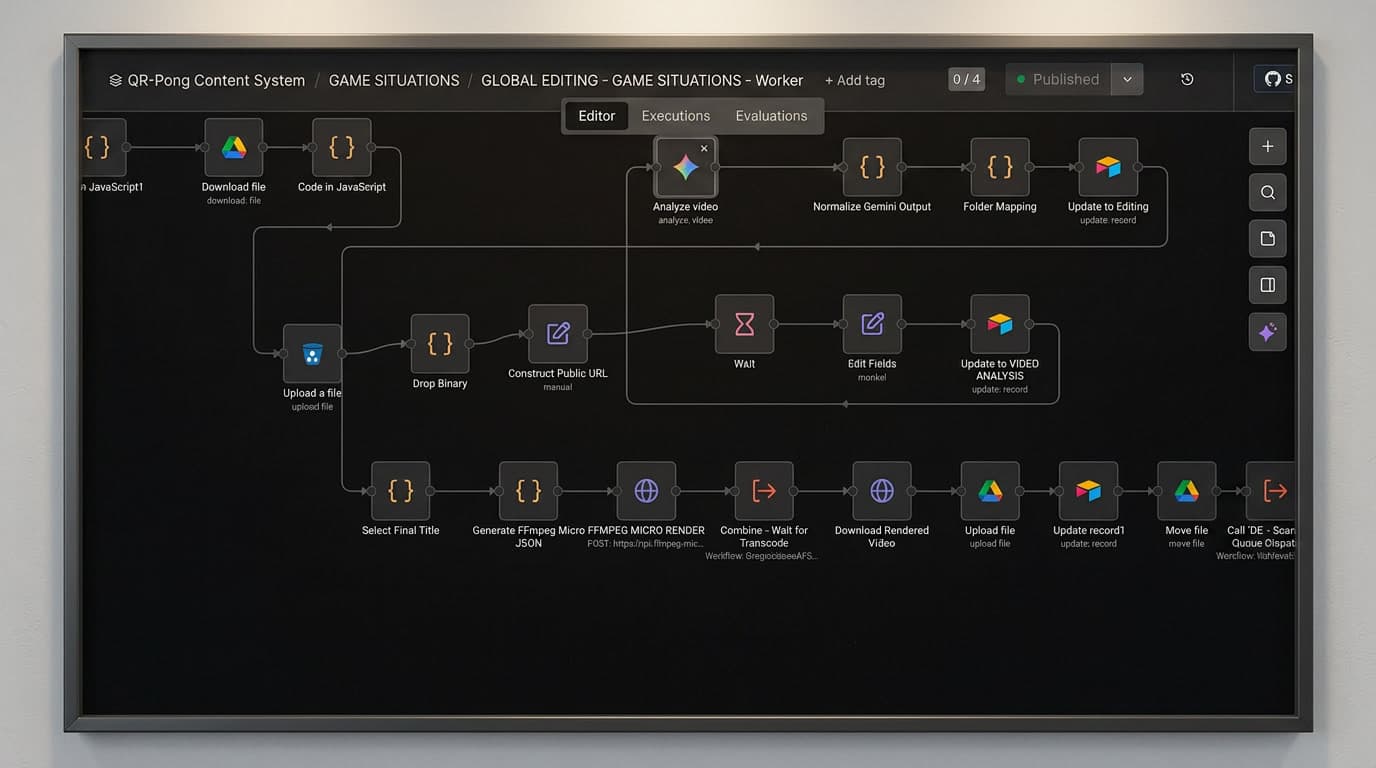
Task: Click the Drop Binary code node icon
Action: click(x=440, y=343)
